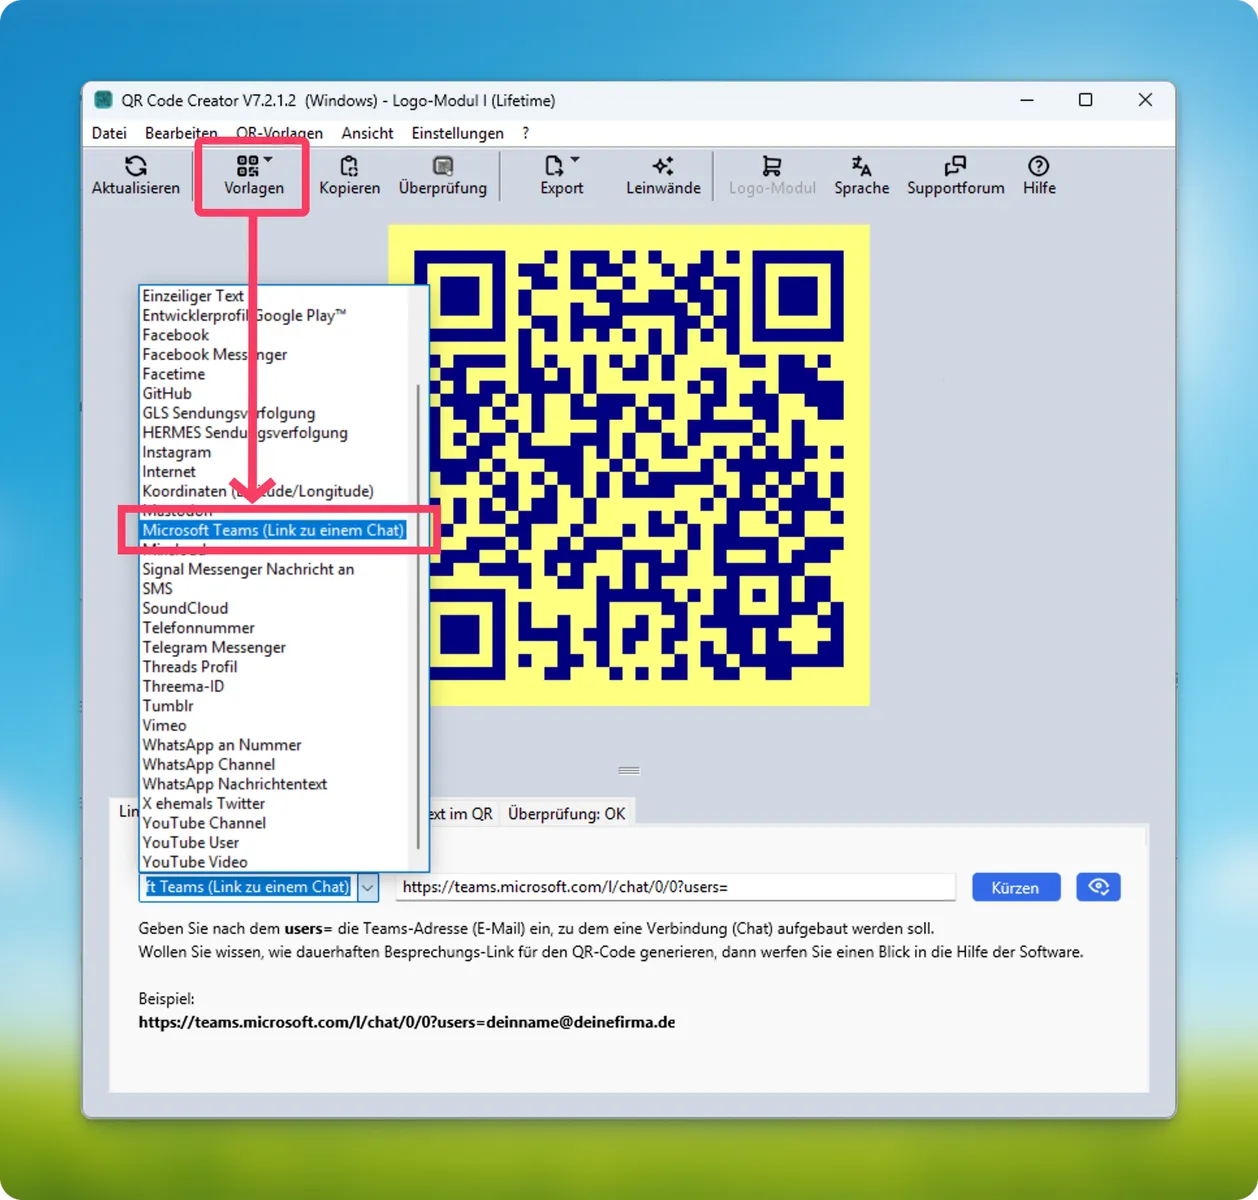Select the Instagram template
1258x1200 pixels.
coord(176,452)
